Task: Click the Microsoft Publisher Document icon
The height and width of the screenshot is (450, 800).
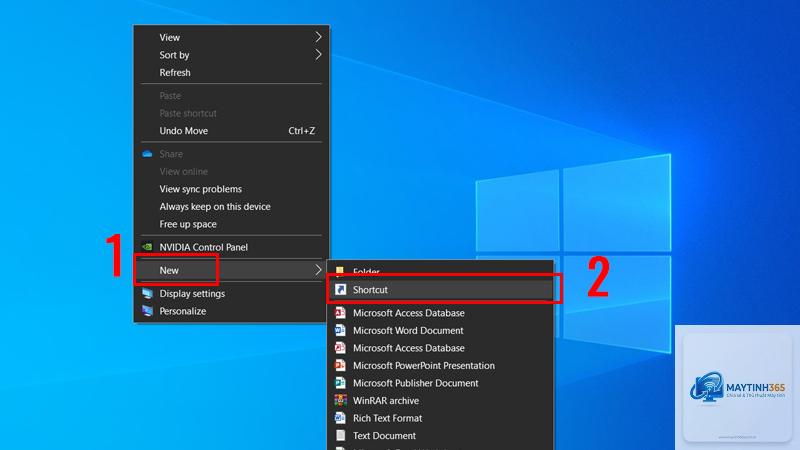Action: click(340, 383)
